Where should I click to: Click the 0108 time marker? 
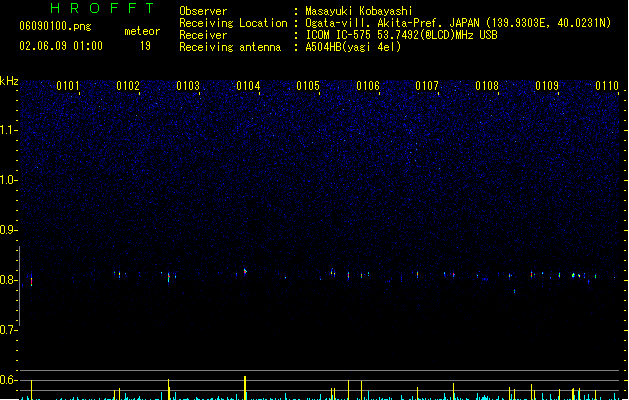487,86
